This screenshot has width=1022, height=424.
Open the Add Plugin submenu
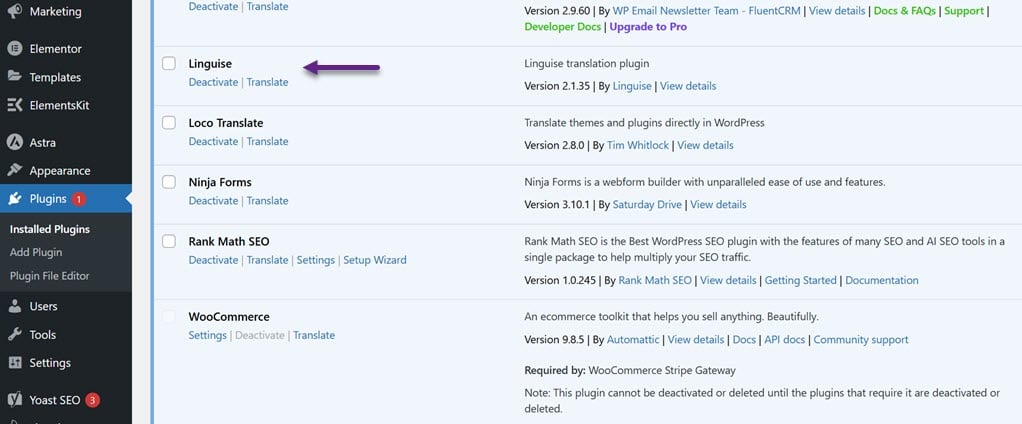coord(36,252)
